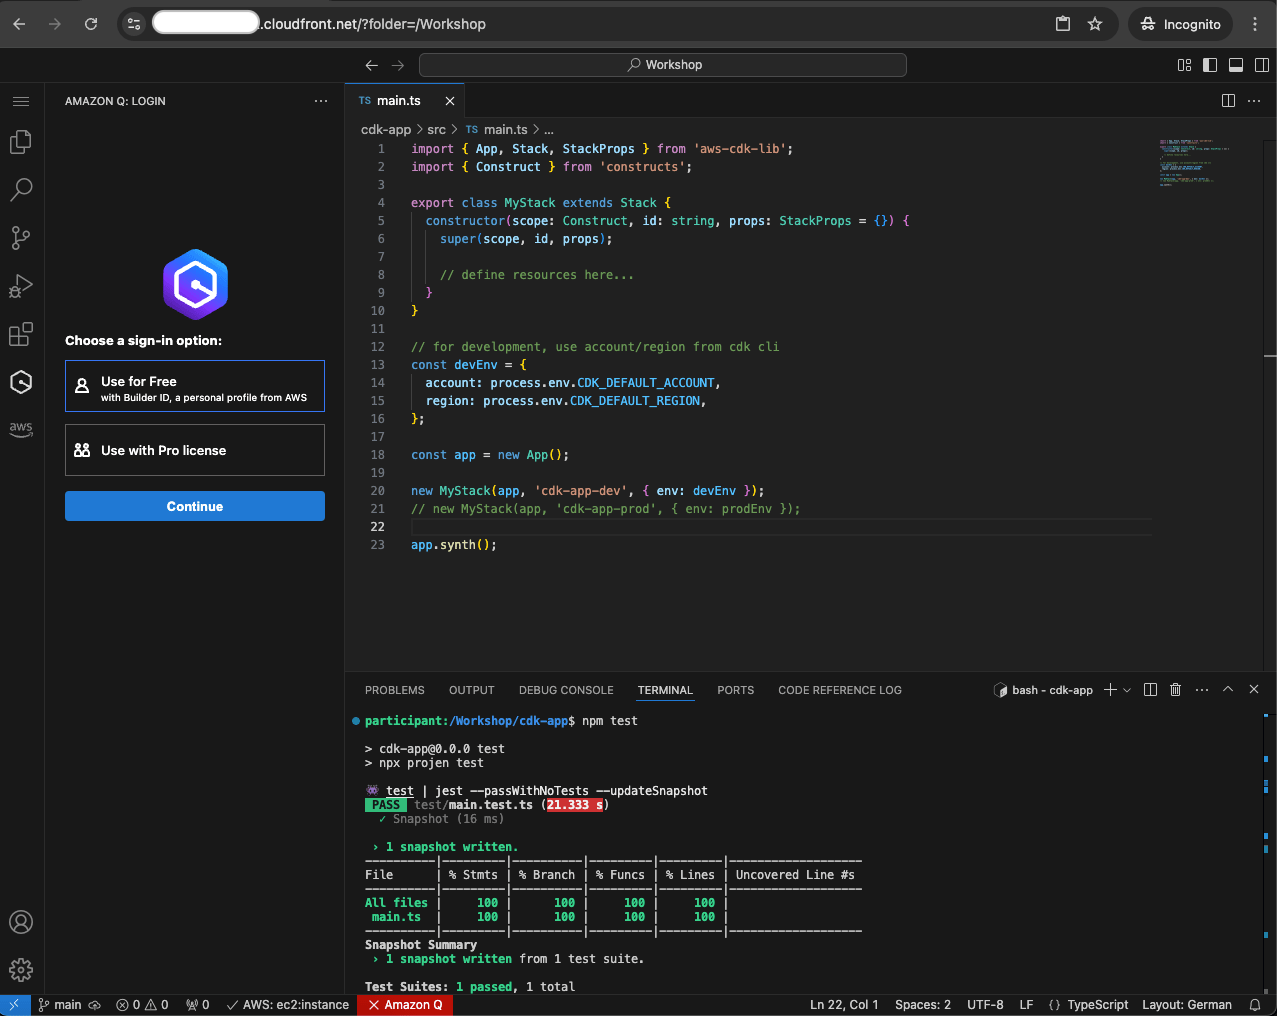
Task: Click the breadcrumb ellipsis symbol item
Action: (549, 130)
